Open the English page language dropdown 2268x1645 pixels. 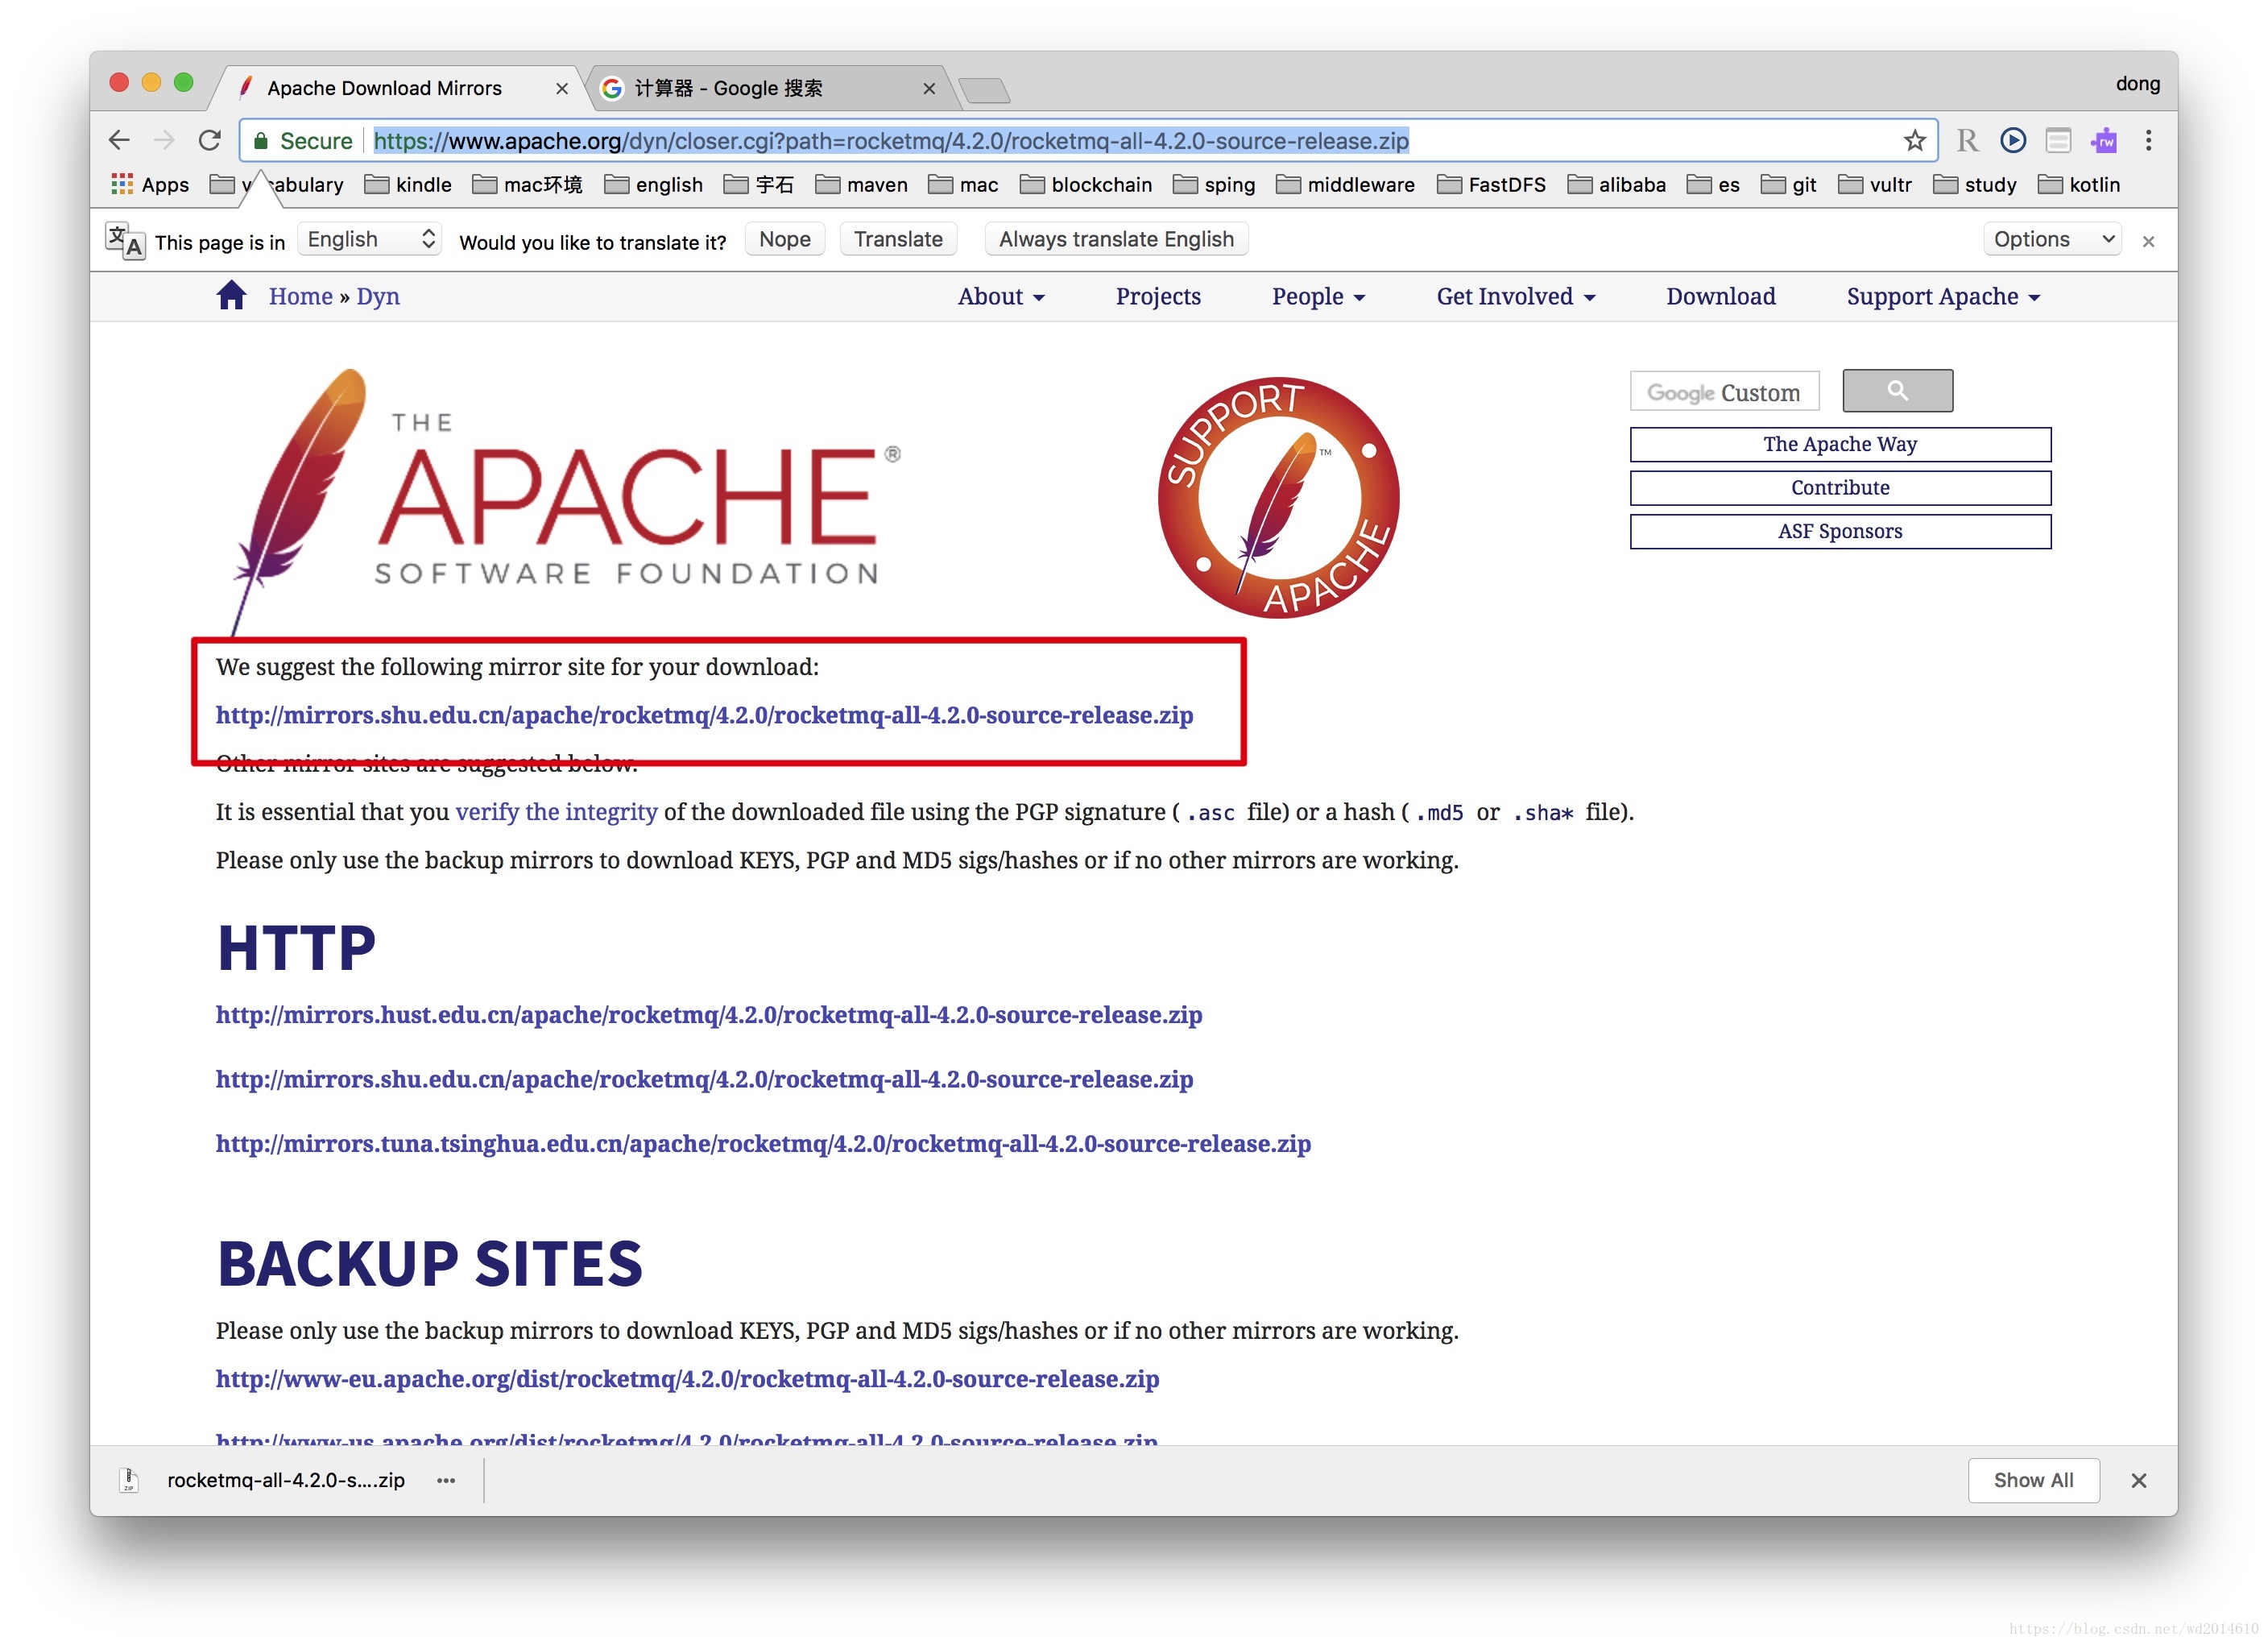coord(369,239)
